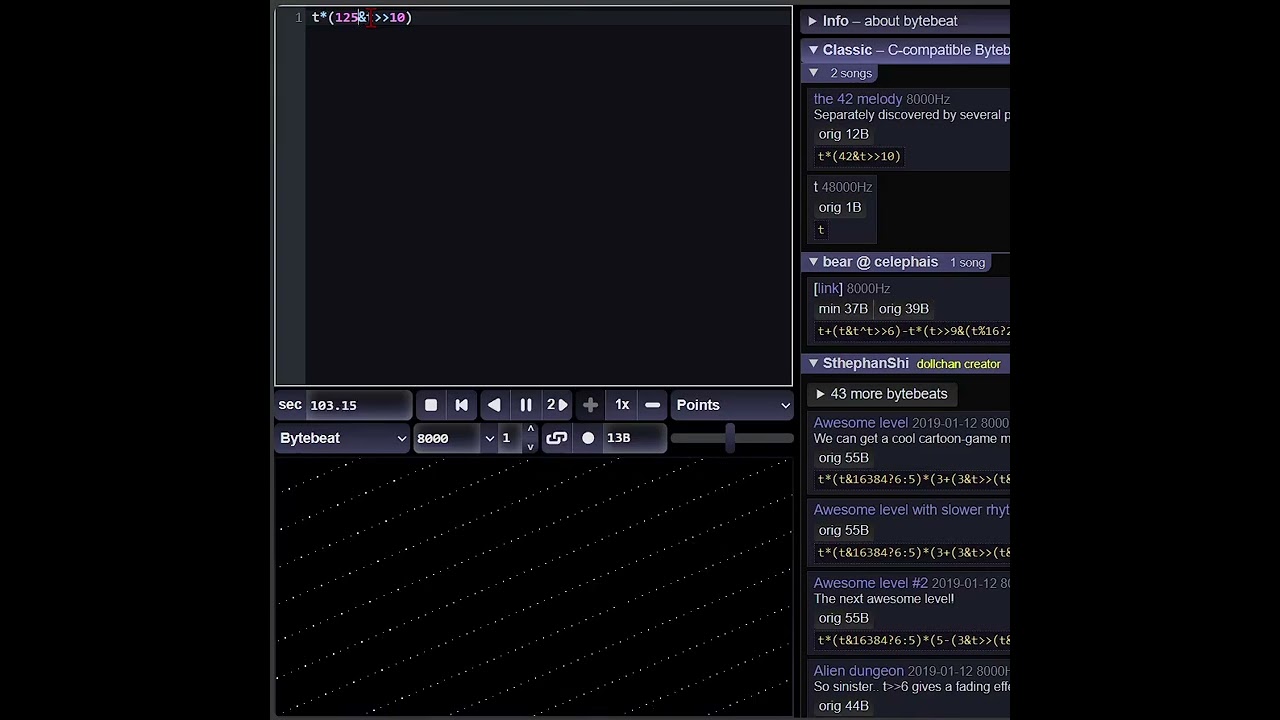The height and width of the screenshot is (720, 1280).
Task: Select the min 37B version
Action: 843,309
